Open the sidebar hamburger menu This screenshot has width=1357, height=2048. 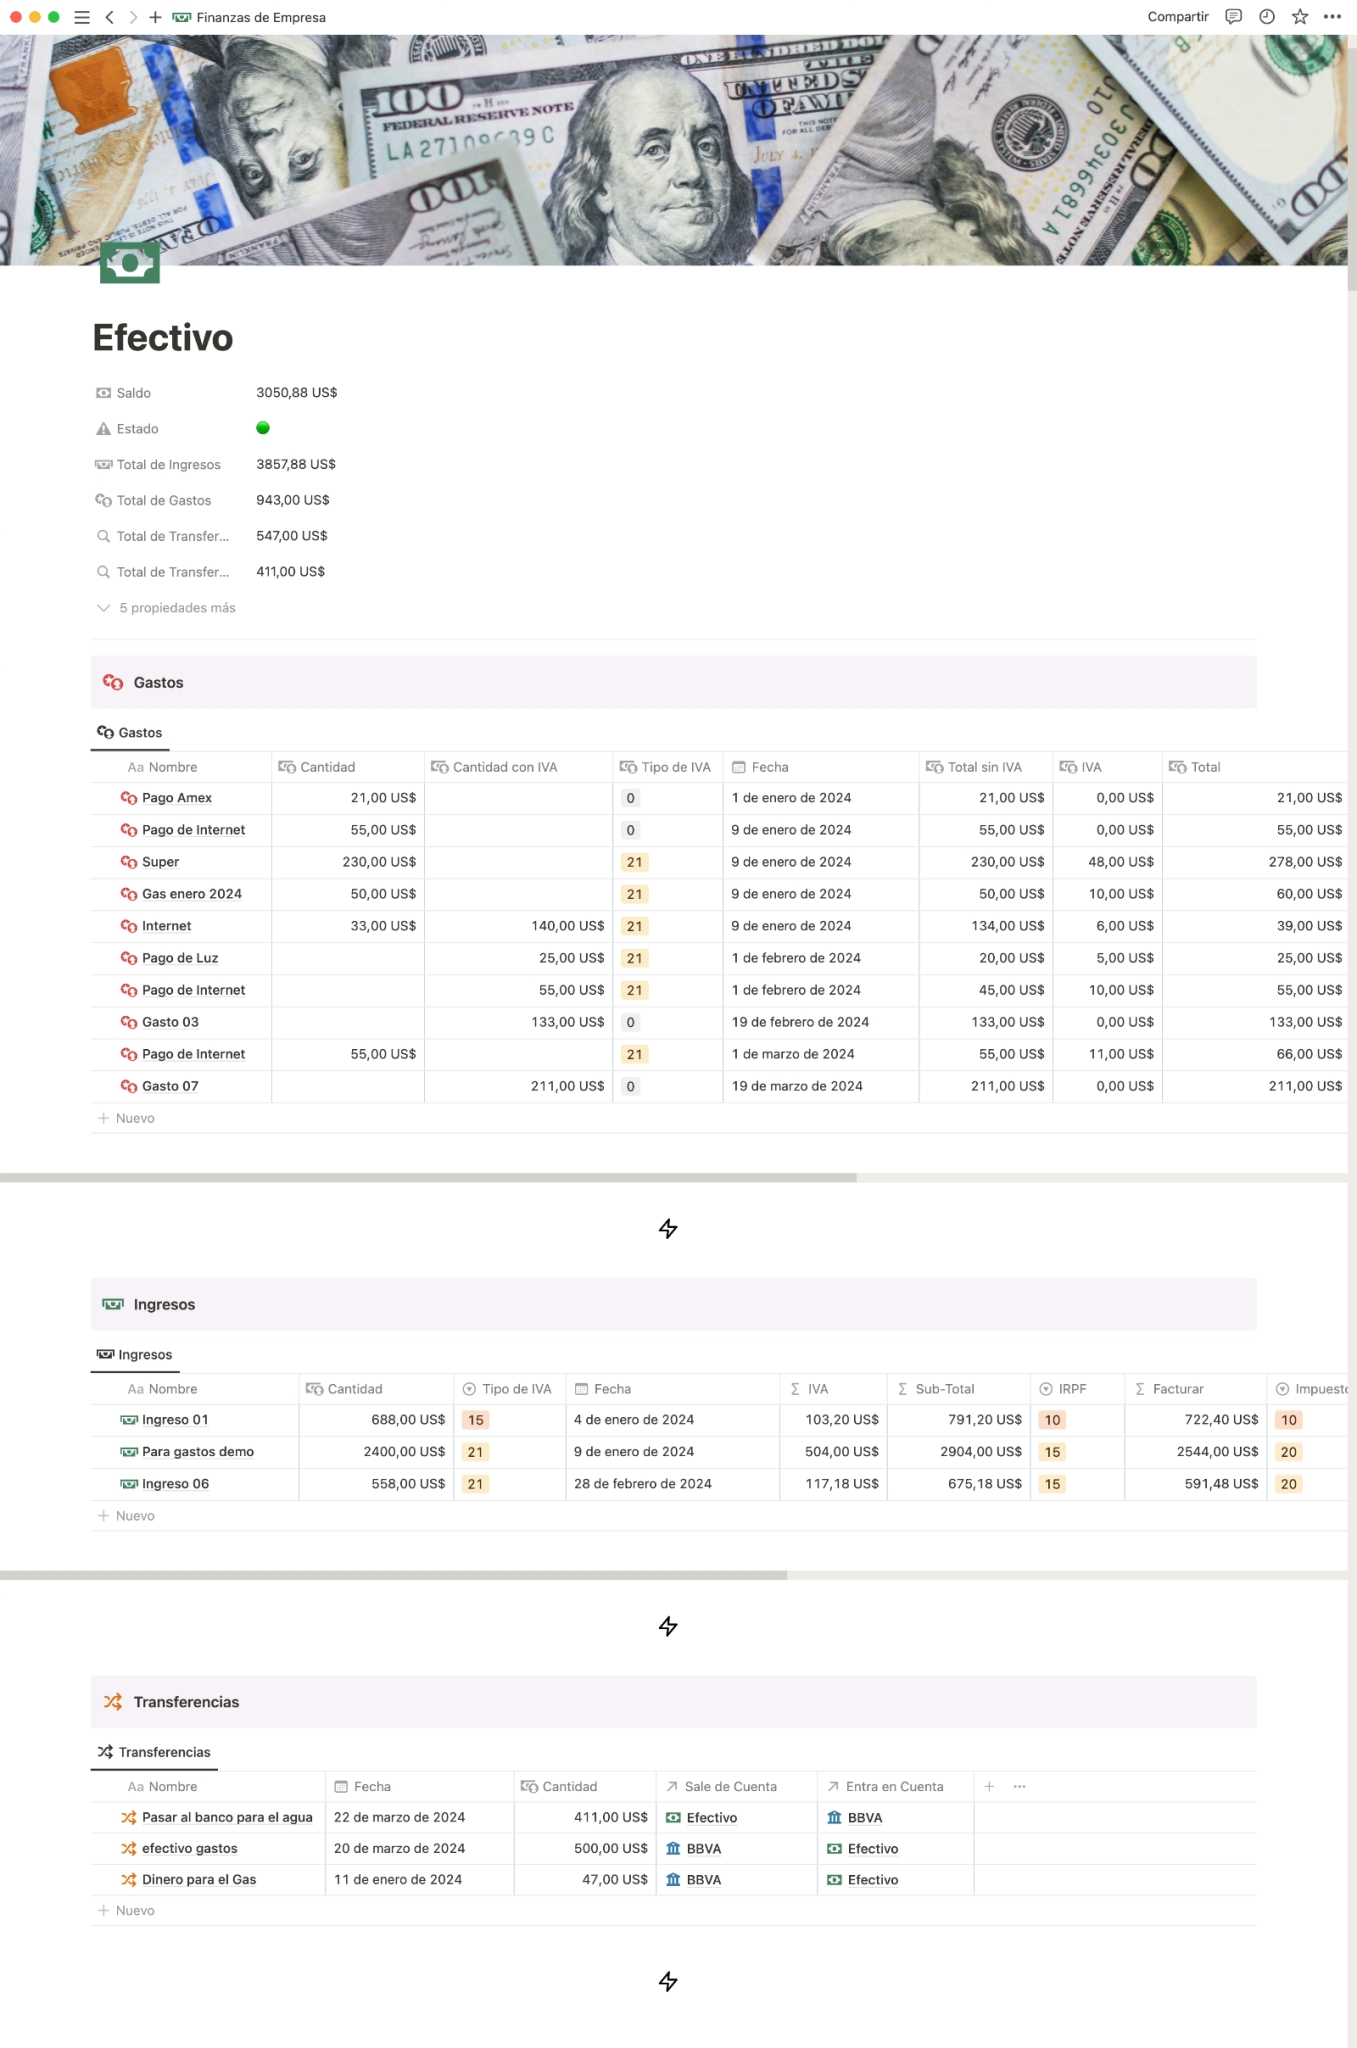[82, 17]
